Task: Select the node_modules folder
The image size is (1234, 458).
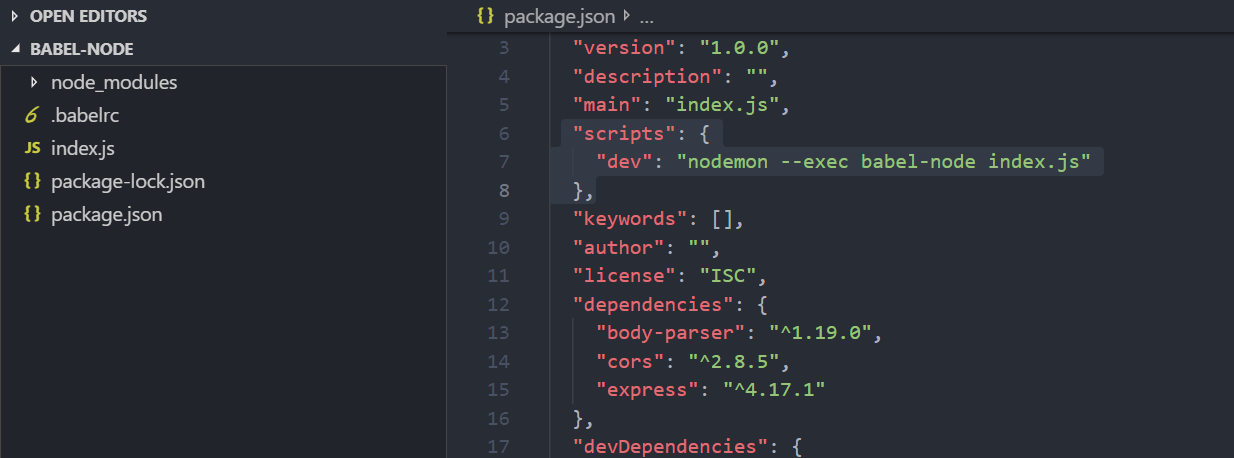Action: (x=113, y=82)
